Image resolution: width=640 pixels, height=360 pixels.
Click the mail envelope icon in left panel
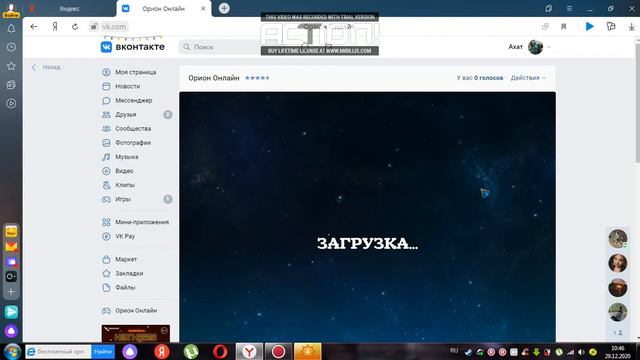point(11,247)
